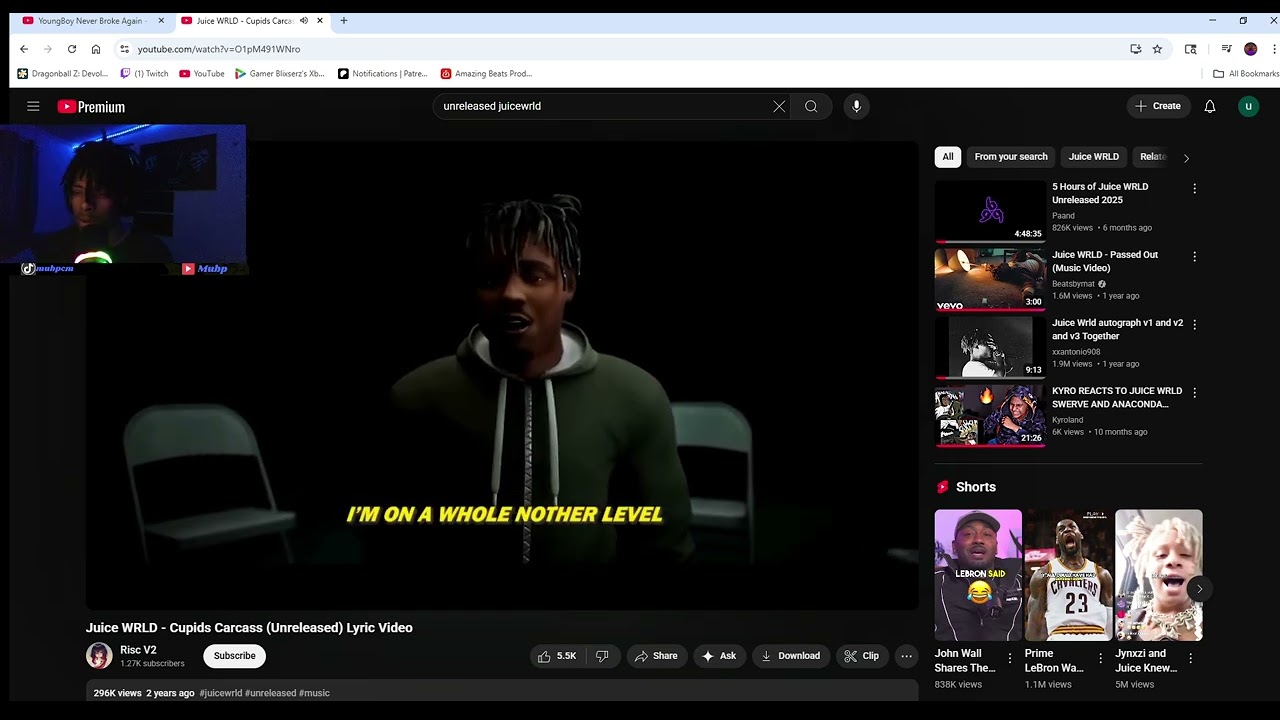1280x720 pixels.
Task: Open KYRO REACTS TO JUICE WRLD title
Action: click(1117, 398)
